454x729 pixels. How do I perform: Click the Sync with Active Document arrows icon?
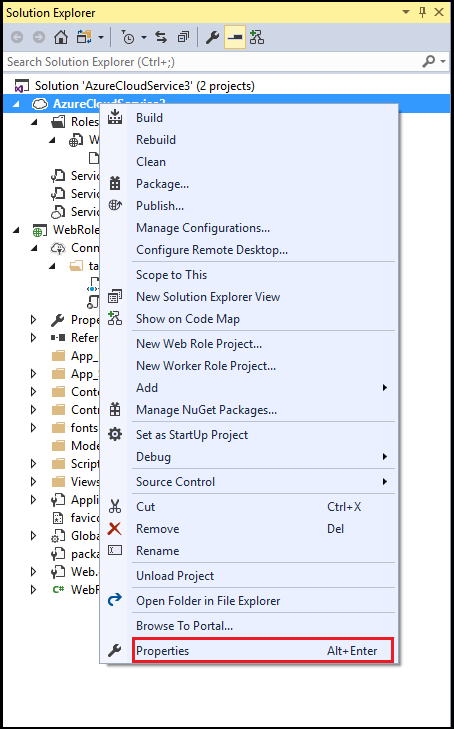161,37
